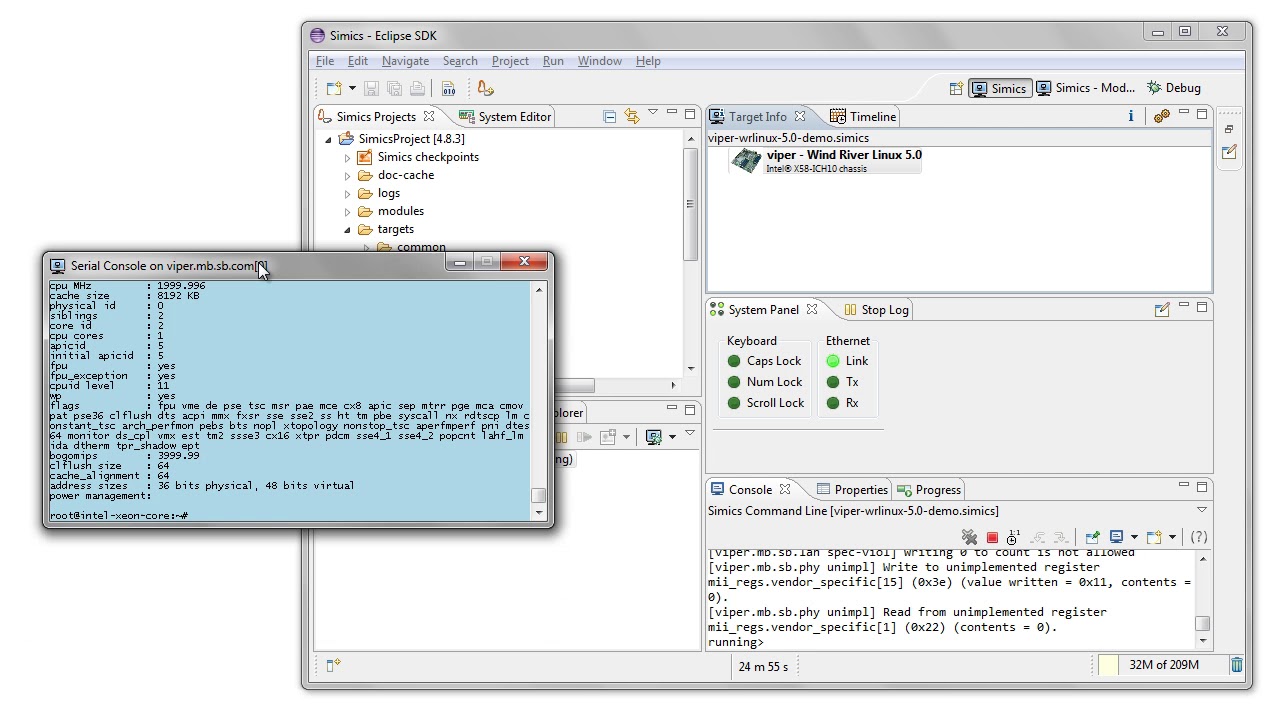Click the Ethernet Rx indicator LED
1280x720 pixels.
pyautogui.click(x=833, y=403)
